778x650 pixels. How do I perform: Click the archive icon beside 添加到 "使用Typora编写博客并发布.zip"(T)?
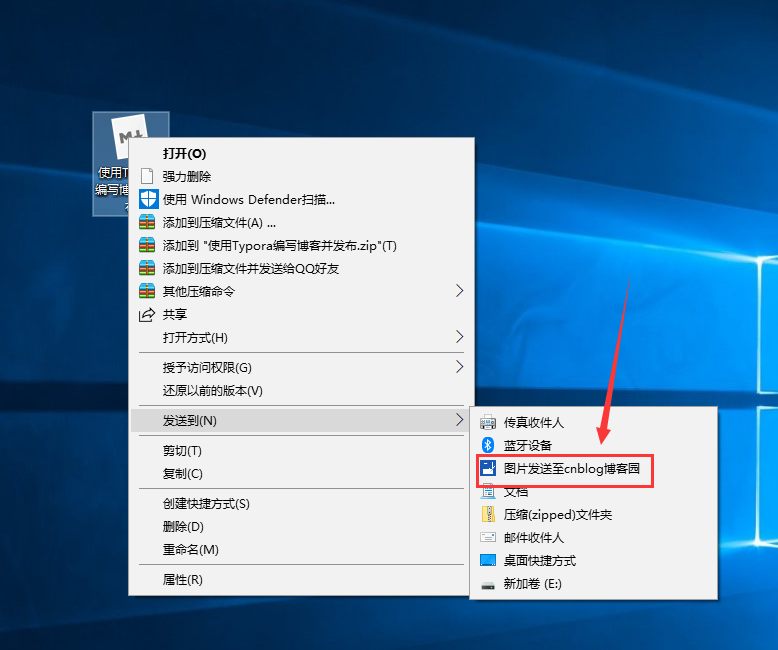tap(147, 245)
